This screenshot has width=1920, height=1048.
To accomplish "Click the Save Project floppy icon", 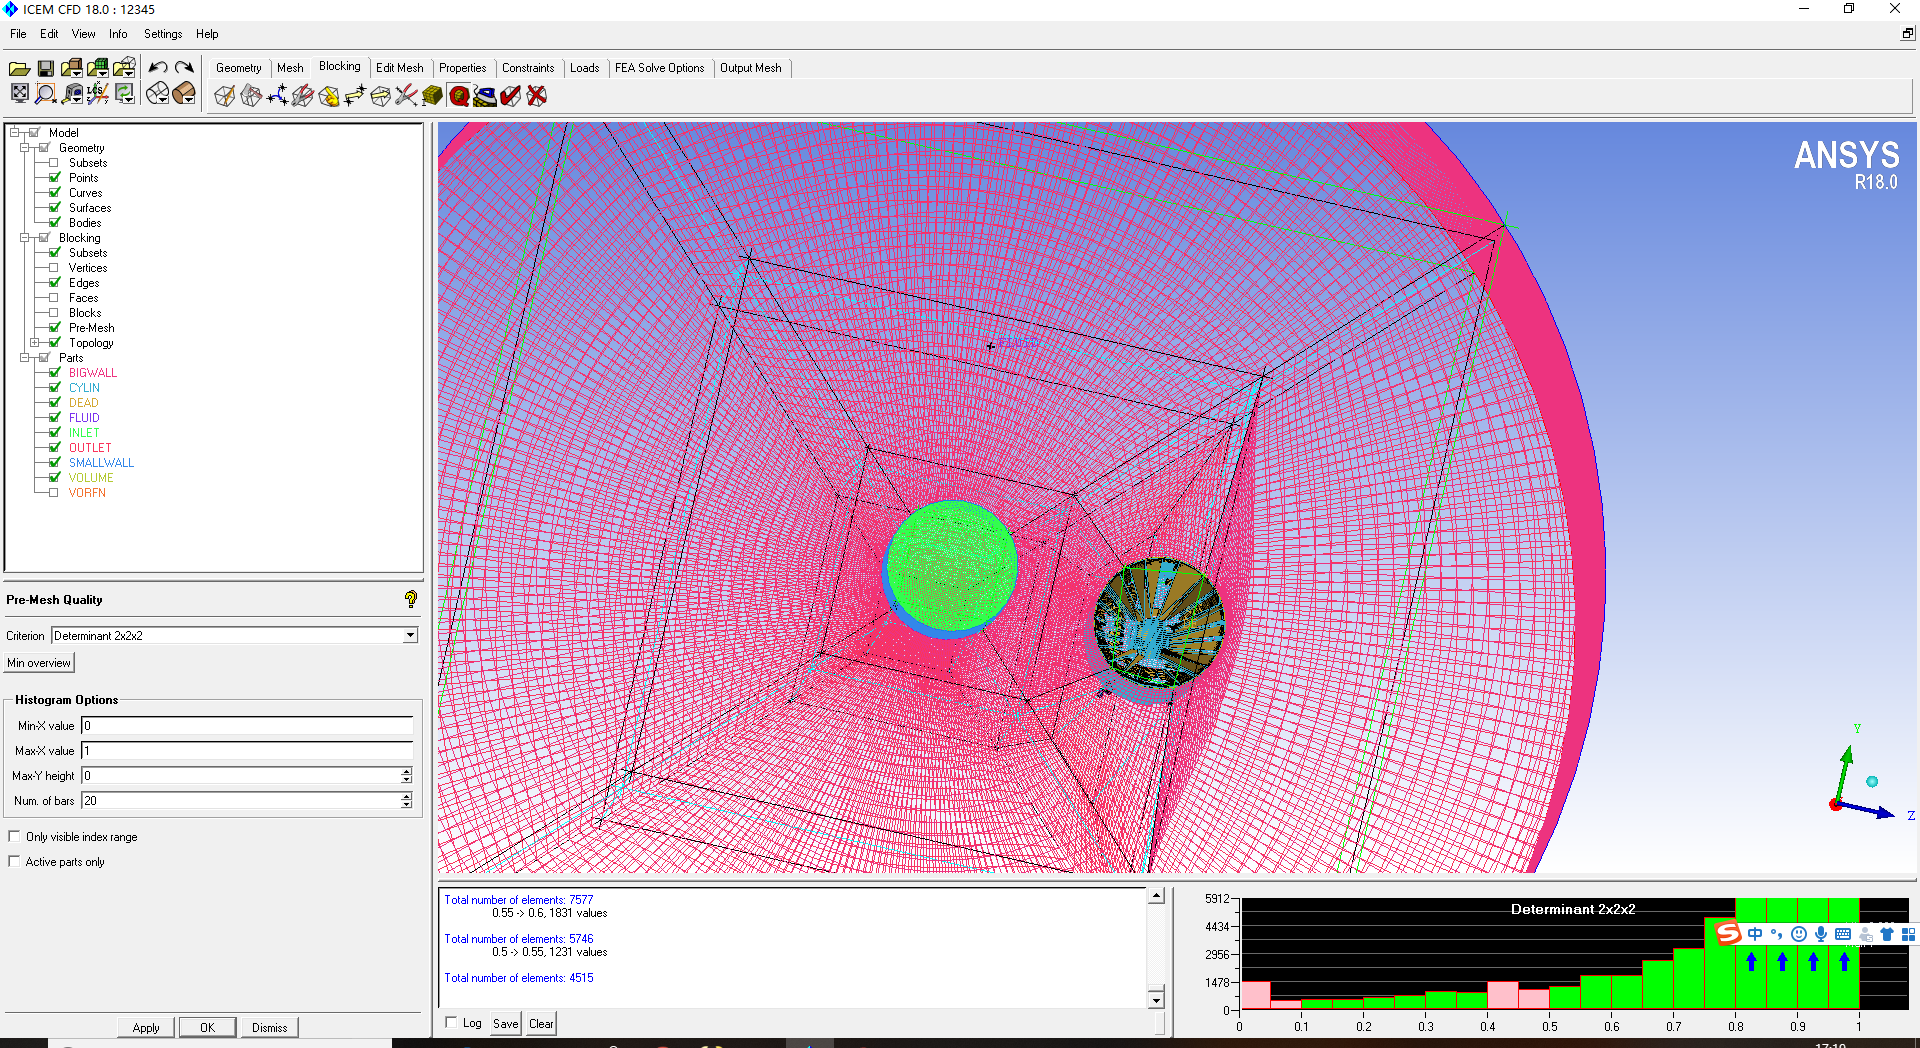I will pos(45,68).
